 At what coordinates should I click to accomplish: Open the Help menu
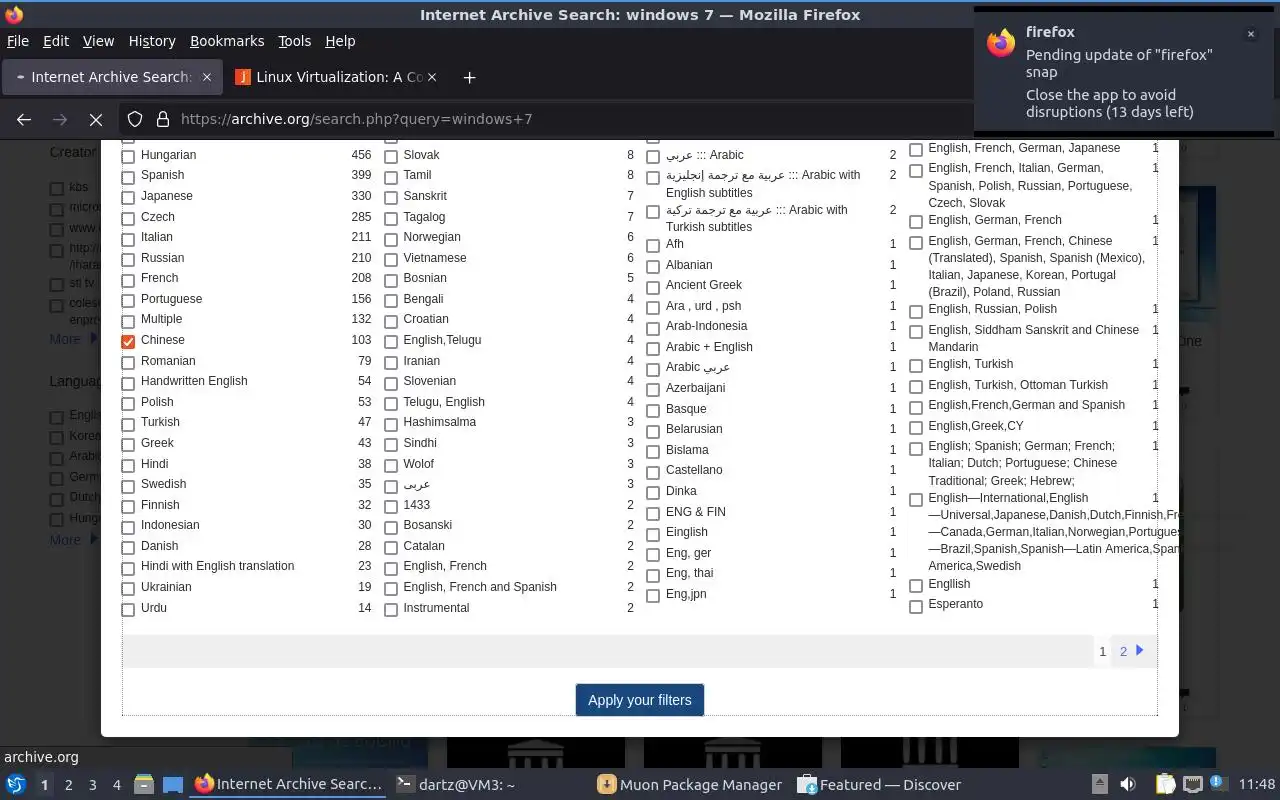340,41
